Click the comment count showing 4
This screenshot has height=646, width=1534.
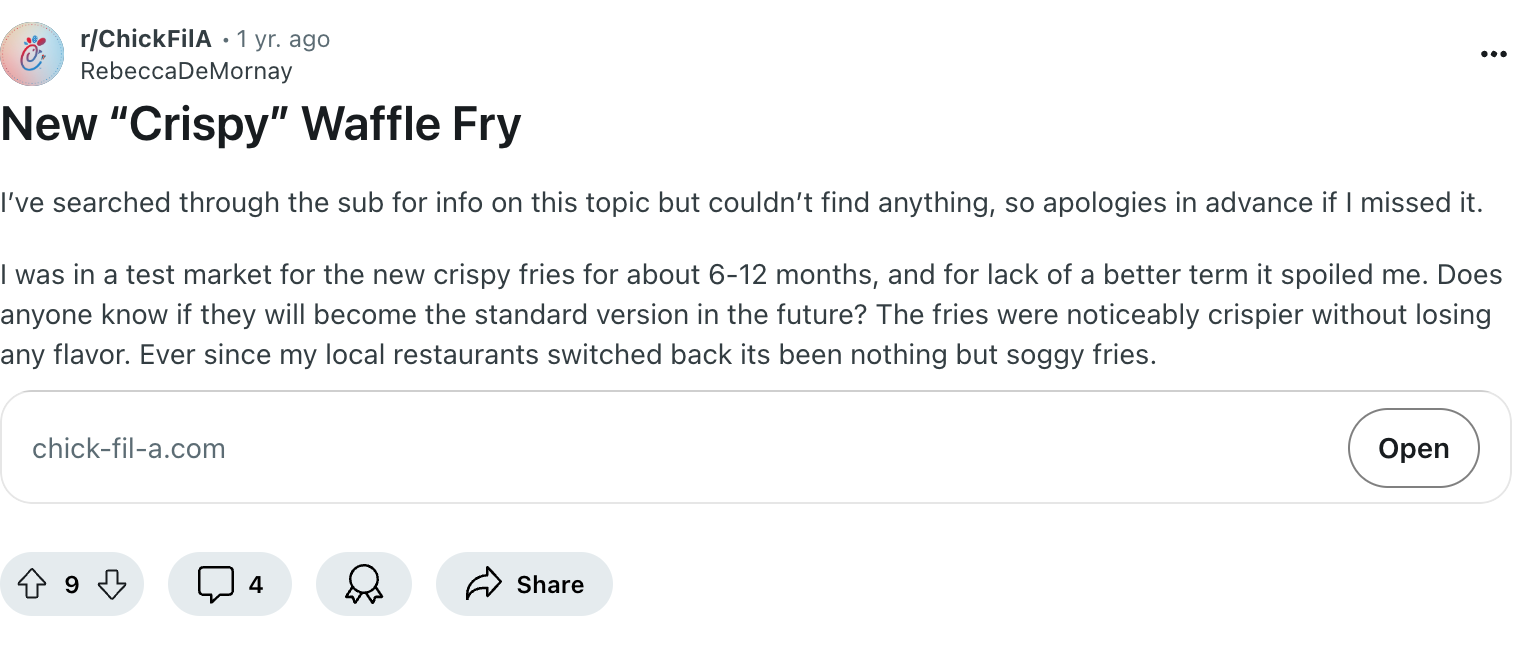pyautogui.click(x=256, y=584)
